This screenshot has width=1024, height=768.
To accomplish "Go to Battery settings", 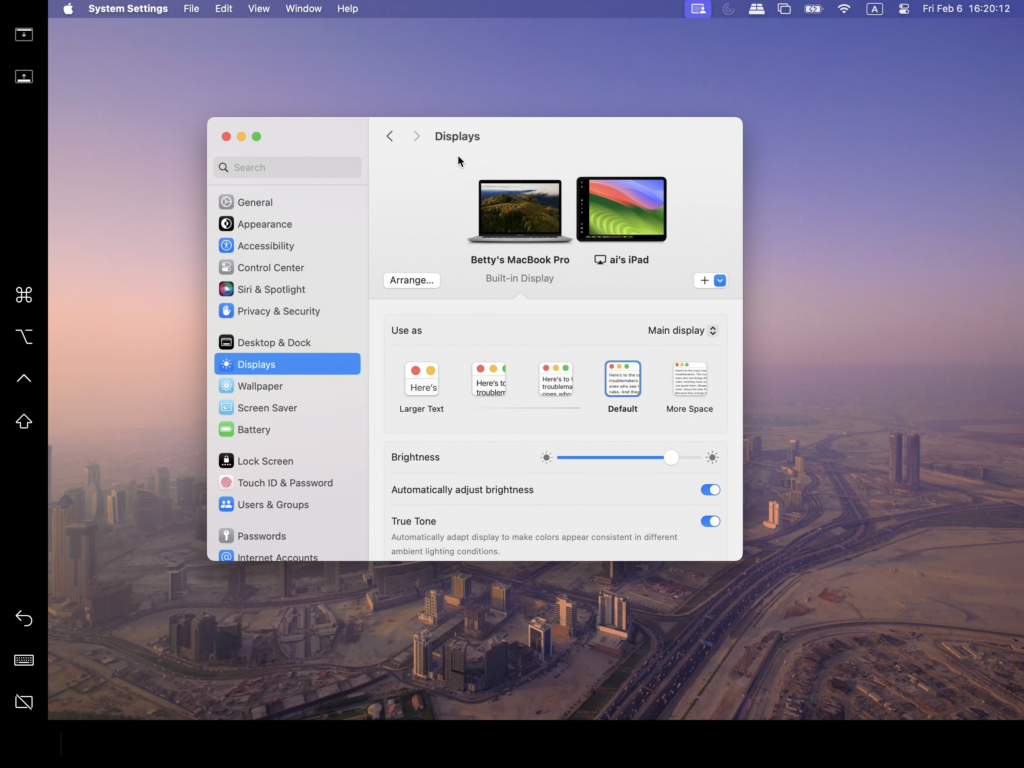I will point(253,430).
